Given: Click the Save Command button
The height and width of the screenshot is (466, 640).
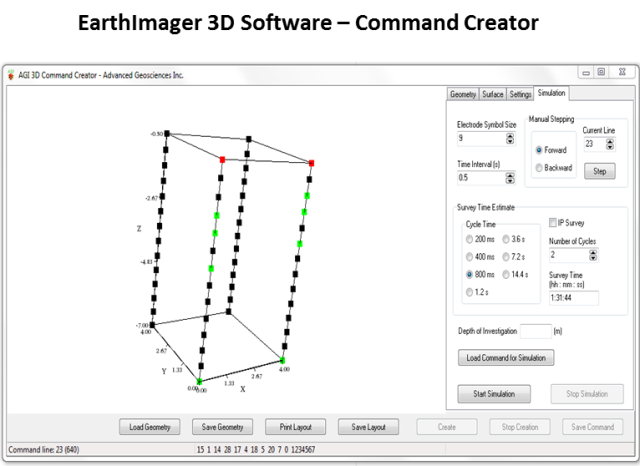Looking at the screenshot, I should (593, 427).
